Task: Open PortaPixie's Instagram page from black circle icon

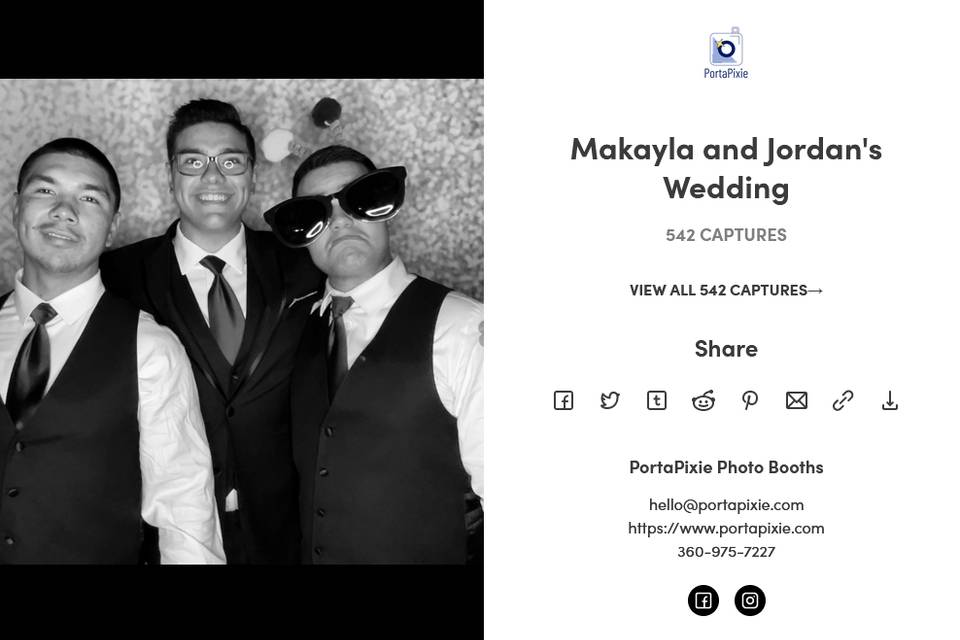Action: click(750, 600)
